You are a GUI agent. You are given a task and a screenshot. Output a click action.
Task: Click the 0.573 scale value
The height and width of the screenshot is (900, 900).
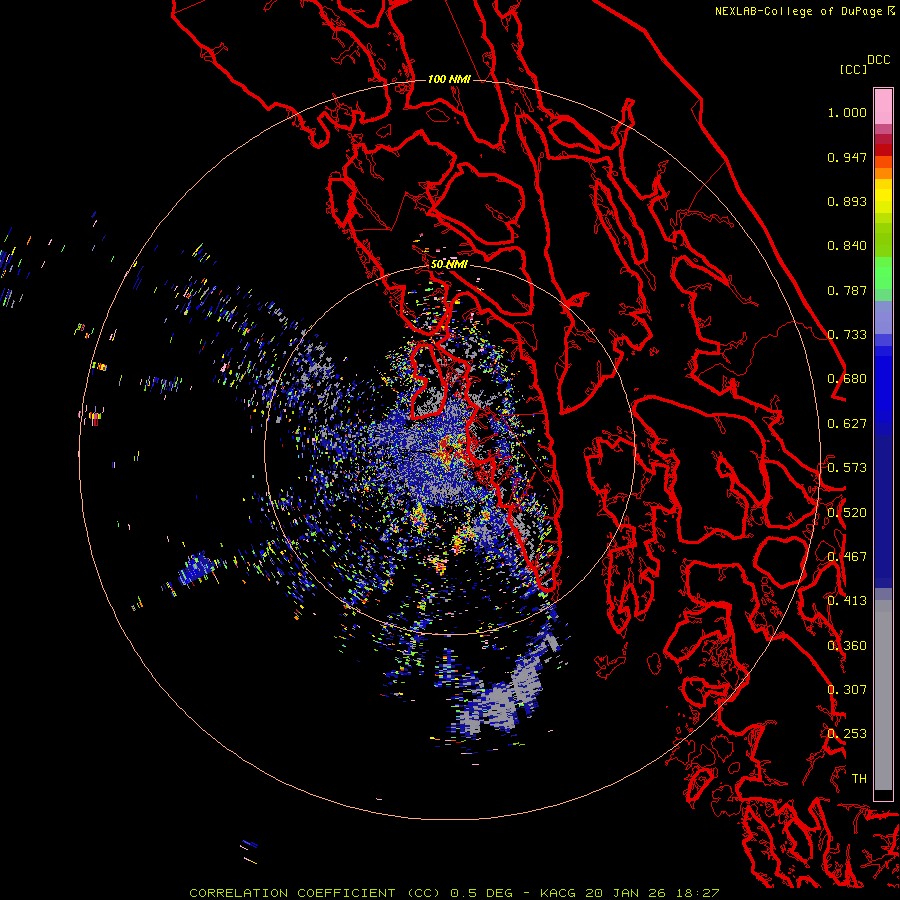click(847, 468)
